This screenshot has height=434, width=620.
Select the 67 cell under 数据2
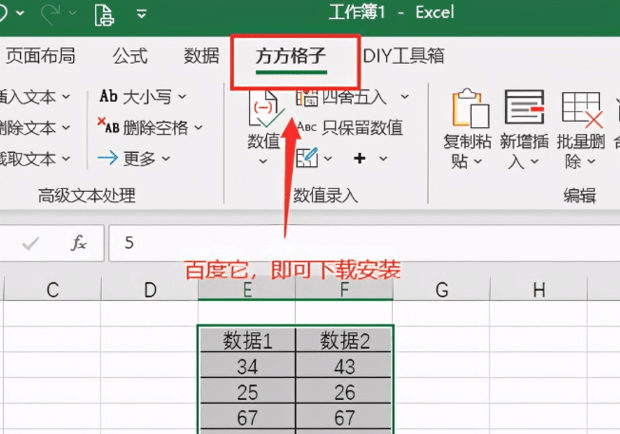pos(344,417)
